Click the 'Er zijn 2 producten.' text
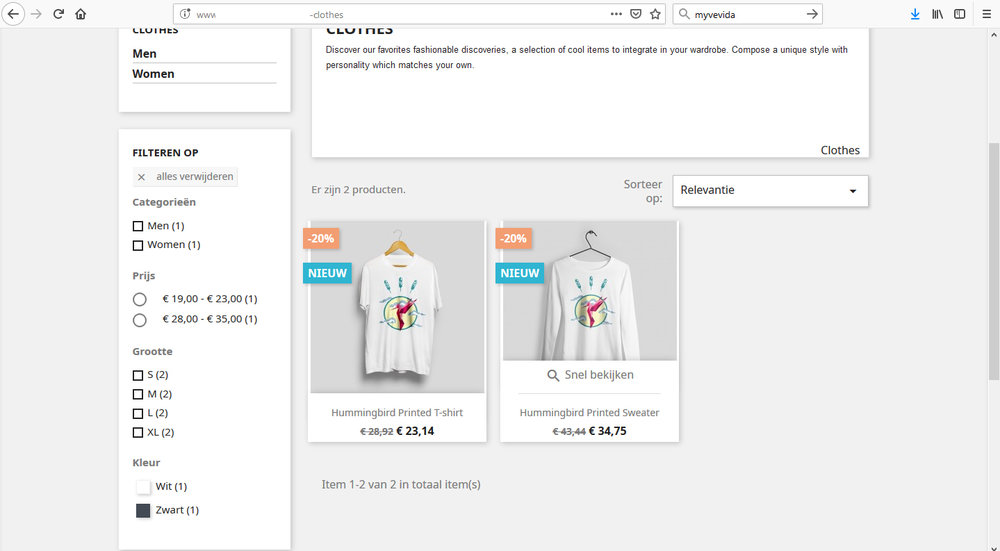Viewport: 1000px width, 551px height. (x=358, y=189)
